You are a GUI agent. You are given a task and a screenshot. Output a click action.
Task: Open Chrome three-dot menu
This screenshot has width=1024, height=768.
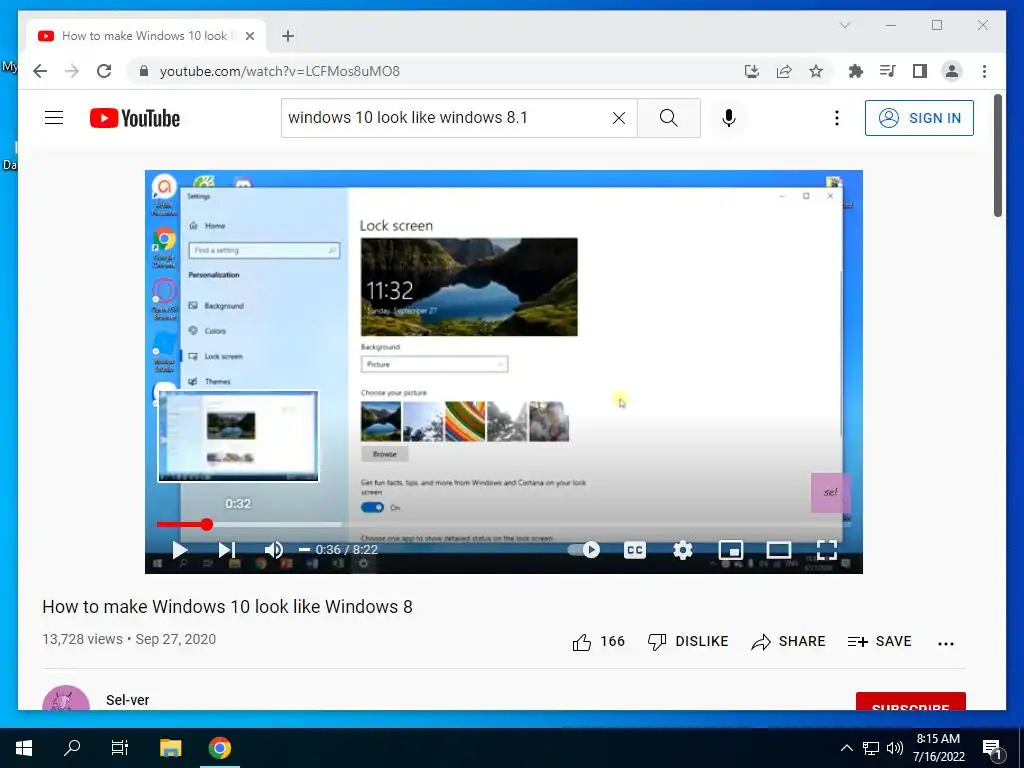pyautogui.click(x=984, y=71)
